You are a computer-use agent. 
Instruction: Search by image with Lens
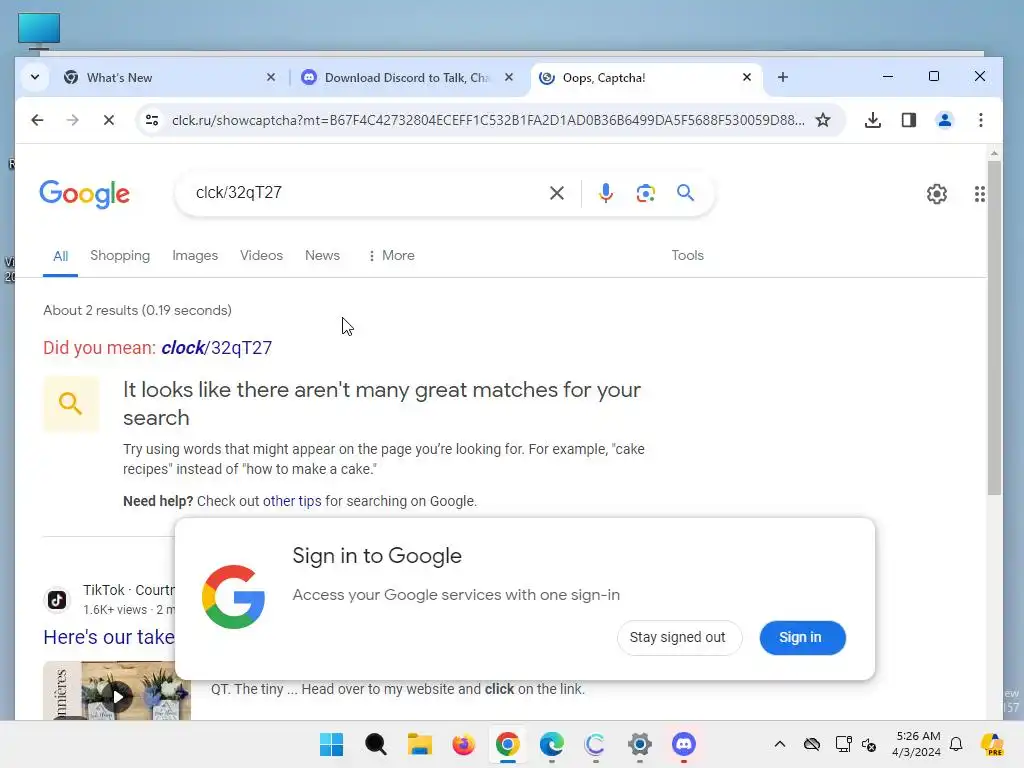click(645, 193)
